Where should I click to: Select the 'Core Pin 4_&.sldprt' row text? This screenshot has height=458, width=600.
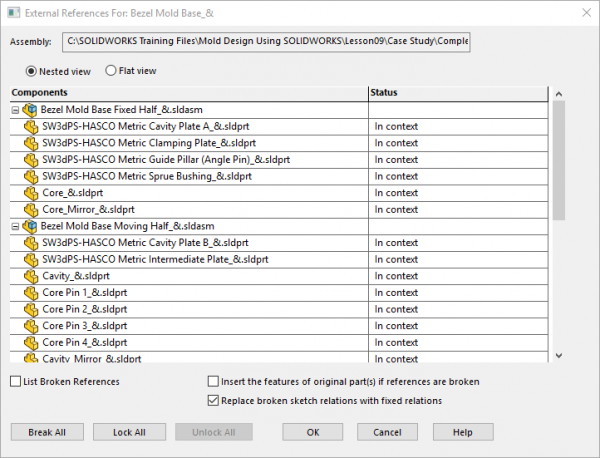pyautogui.click(x=85, y=342)
